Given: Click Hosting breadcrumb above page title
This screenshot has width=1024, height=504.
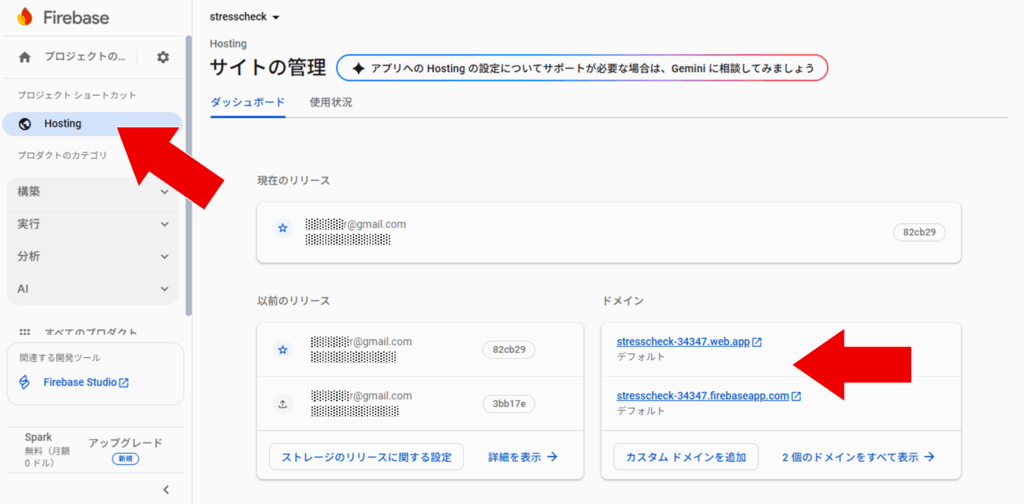Looking at the screenshot, I should pyautogui.click(x=228, y=44).
